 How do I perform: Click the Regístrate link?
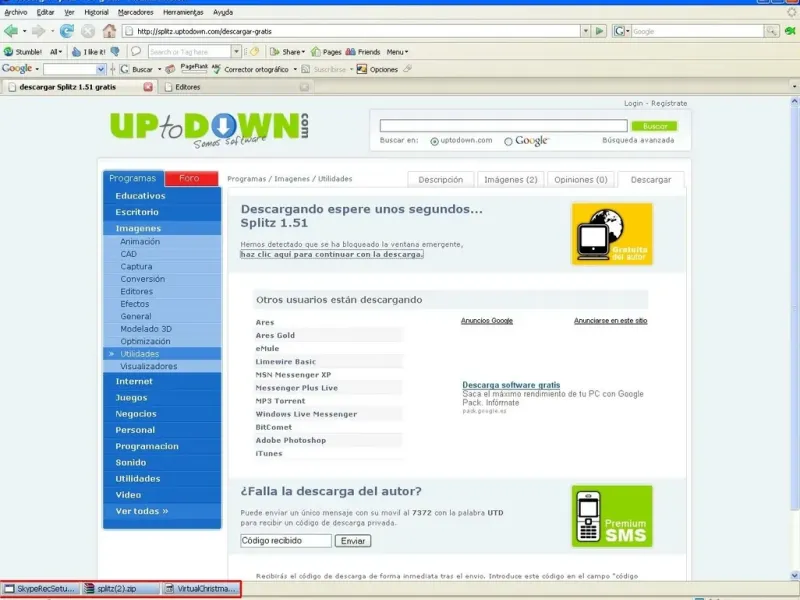[x=669, y=103]
